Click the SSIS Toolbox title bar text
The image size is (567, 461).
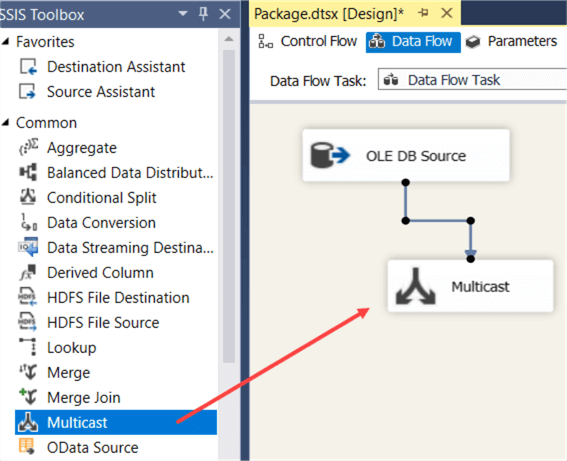click(x=42, y=14)
